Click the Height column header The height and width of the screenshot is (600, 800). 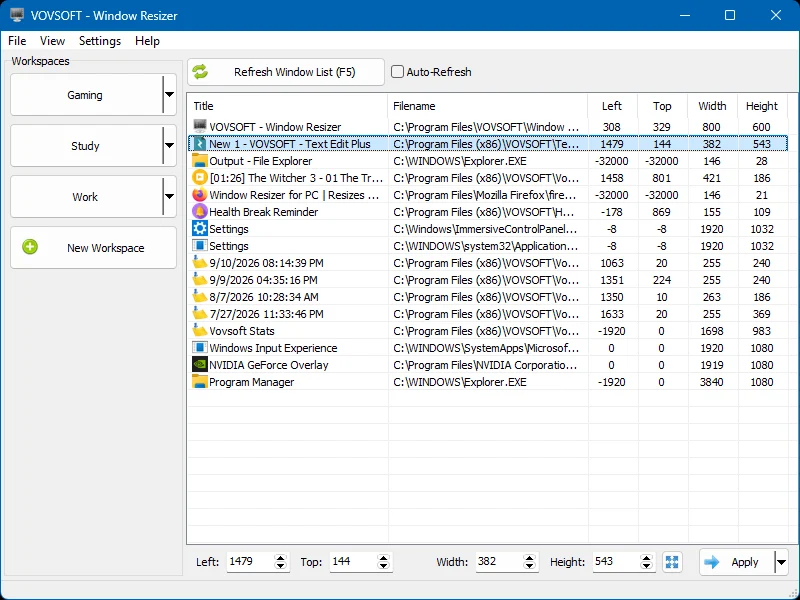pyautogui.click(x=763, y=106)
